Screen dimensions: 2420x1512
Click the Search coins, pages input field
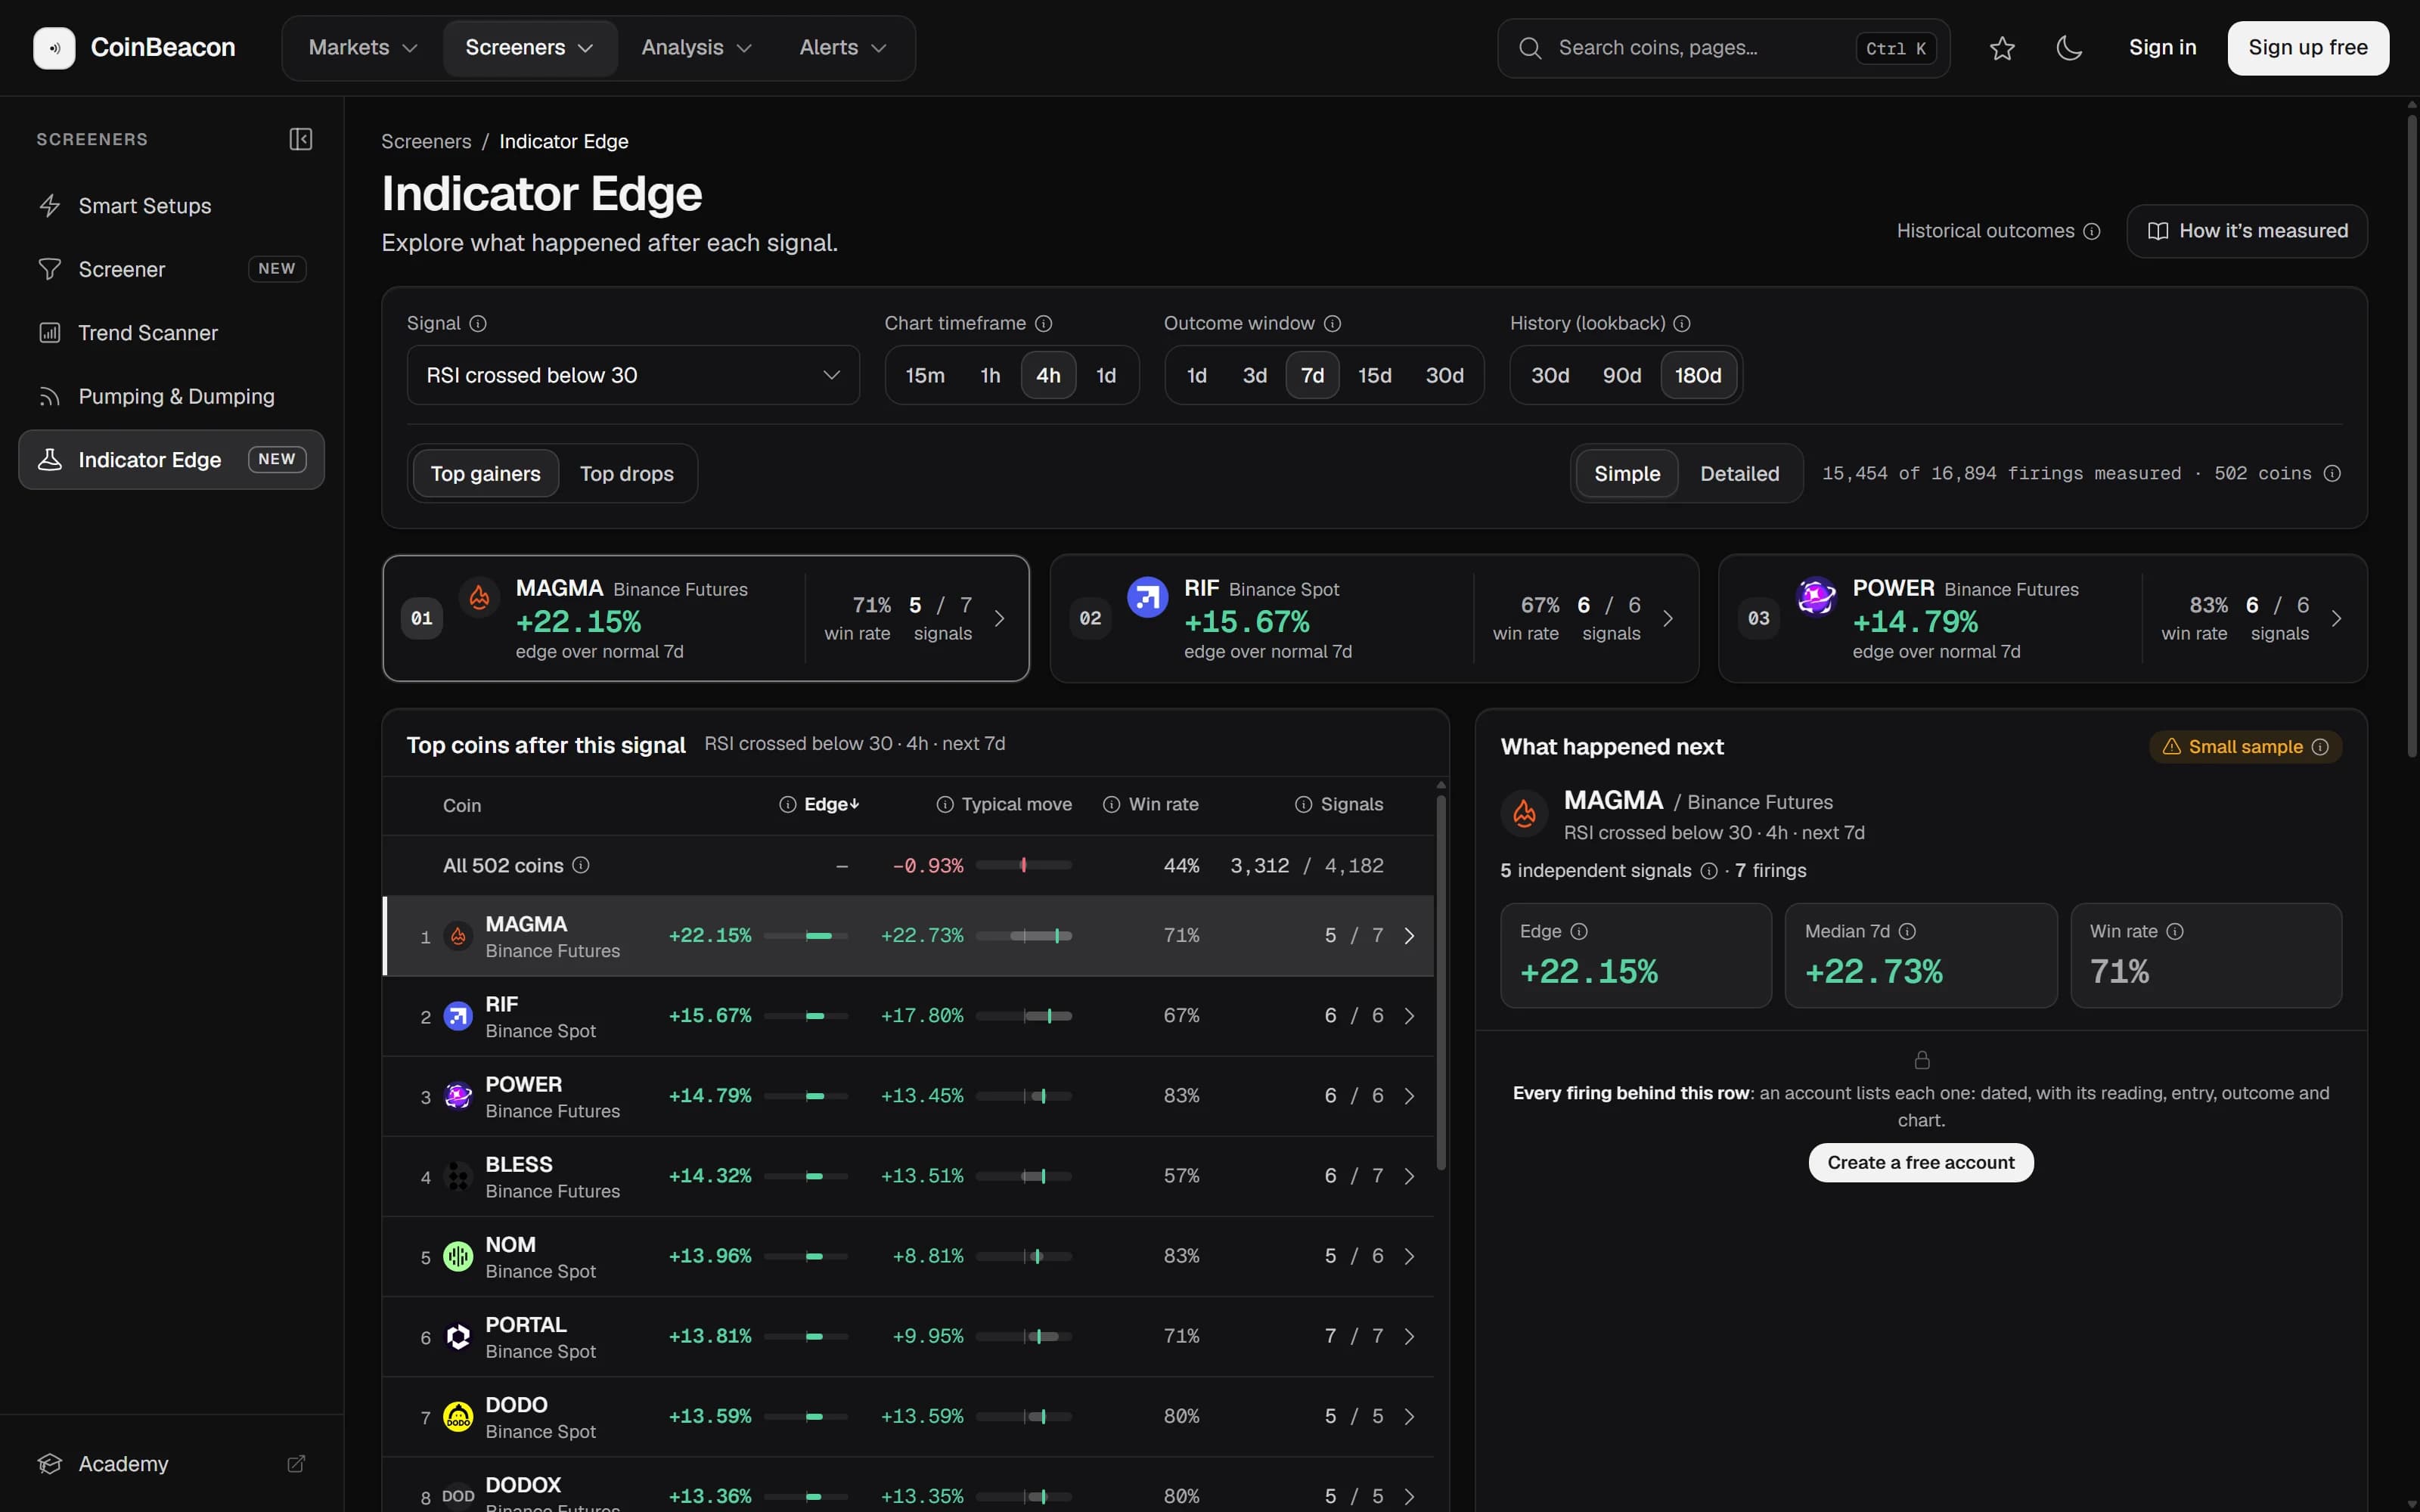pyautogui.click(x=1723, y=48)
